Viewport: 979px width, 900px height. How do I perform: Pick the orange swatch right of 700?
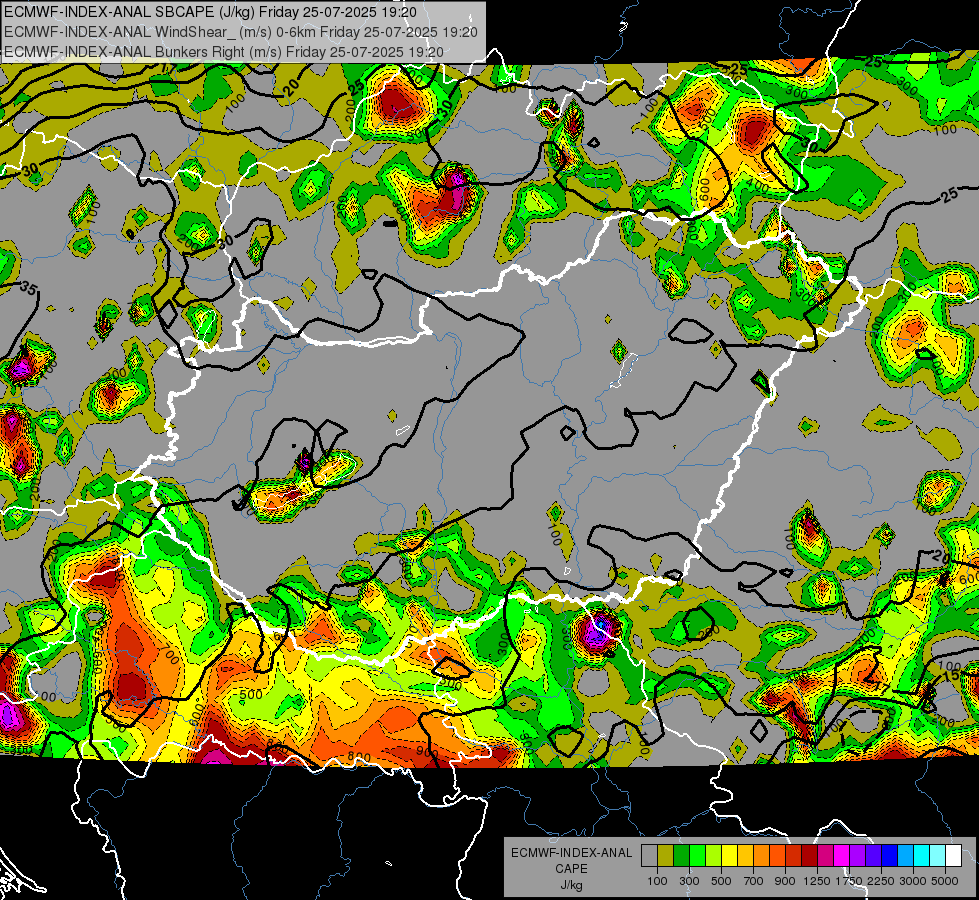[x=762, y=856]
